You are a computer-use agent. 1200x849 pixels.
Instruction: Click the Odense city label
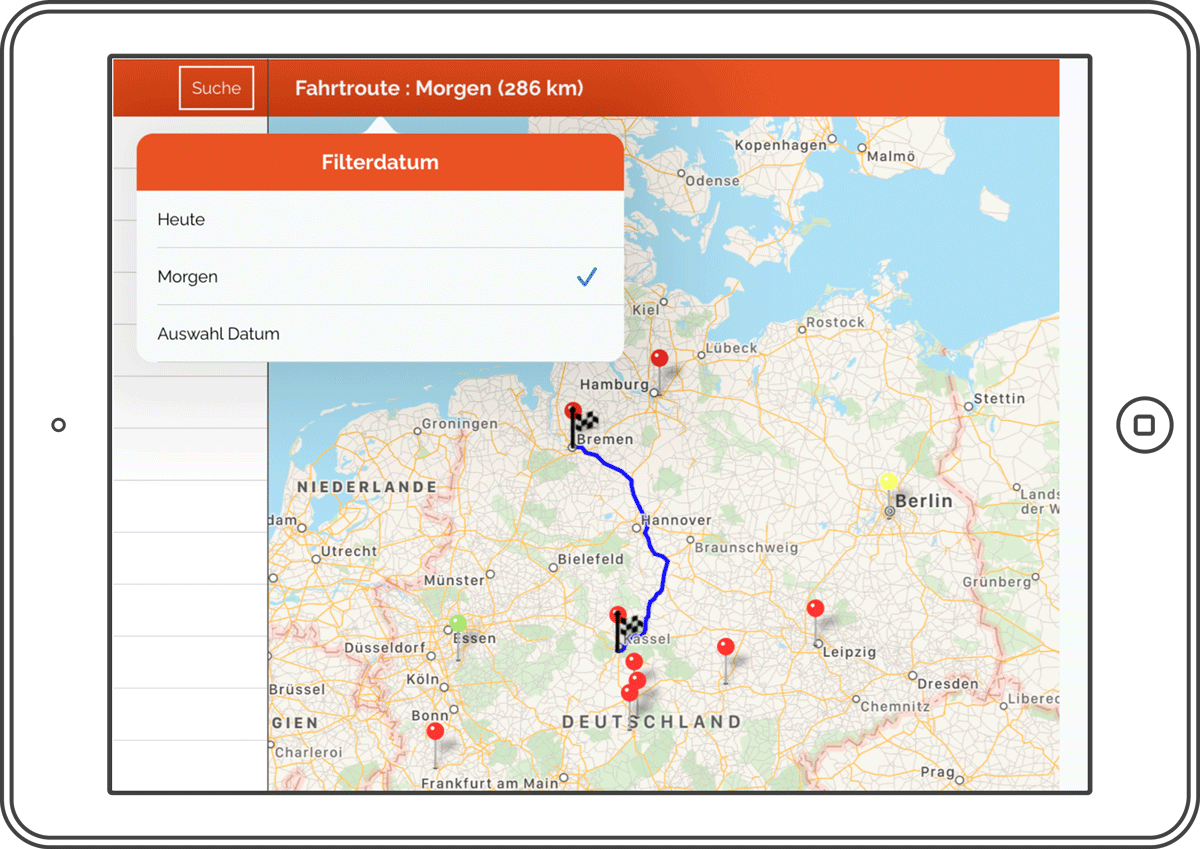[x=714, y=181]
